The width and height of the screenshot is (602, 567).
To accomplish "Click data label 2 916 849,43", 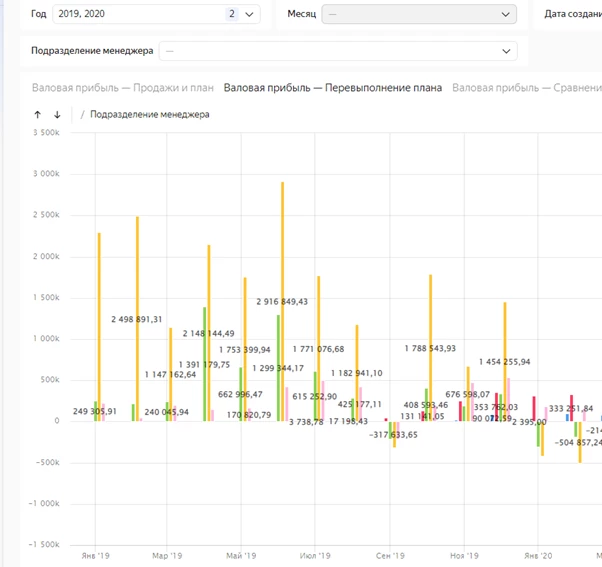I will click(282, 302).
